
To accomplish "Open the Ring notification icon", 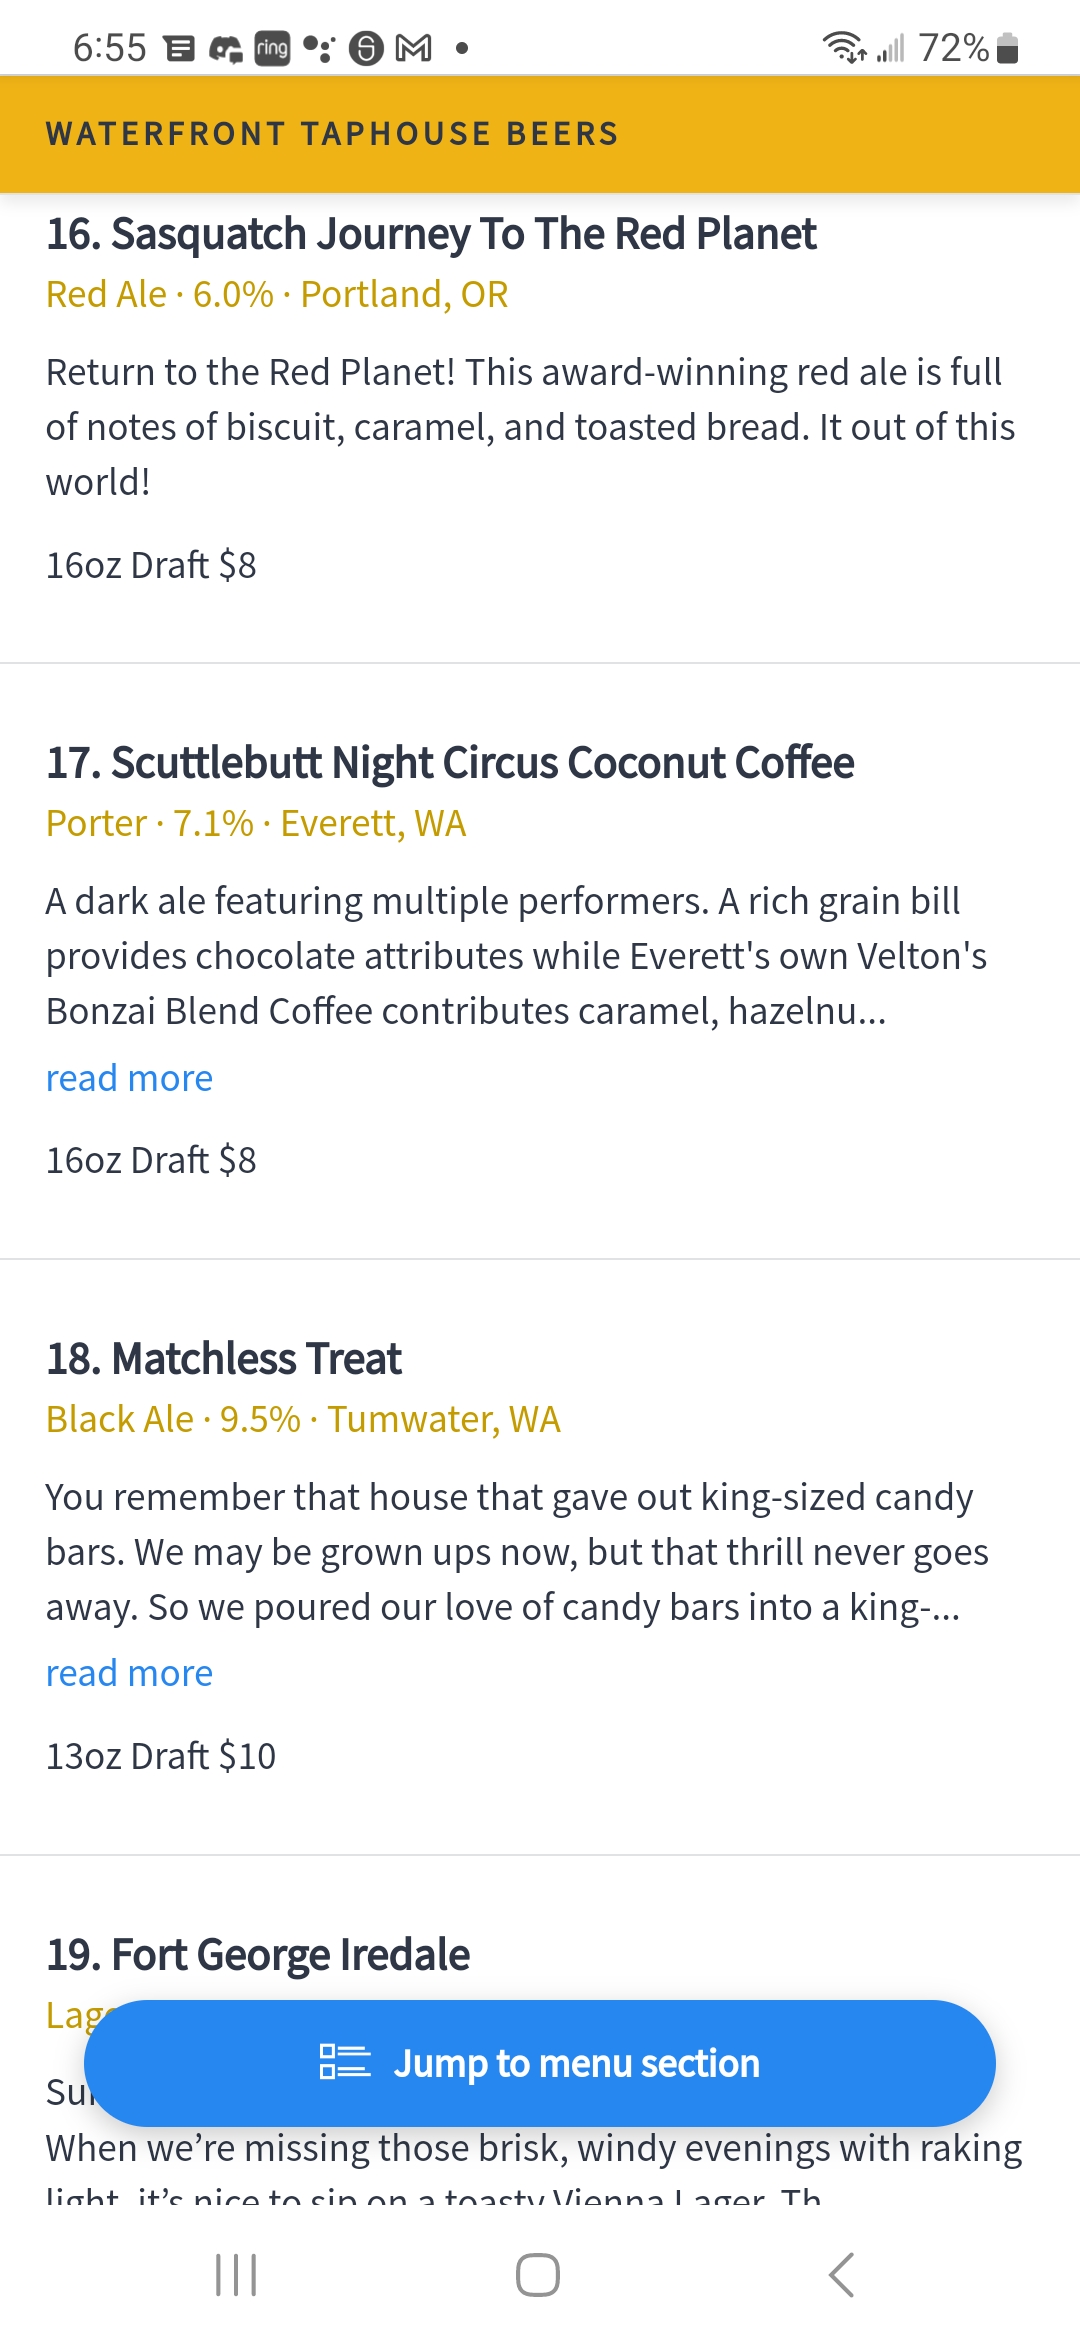I will tap(272, 47).
